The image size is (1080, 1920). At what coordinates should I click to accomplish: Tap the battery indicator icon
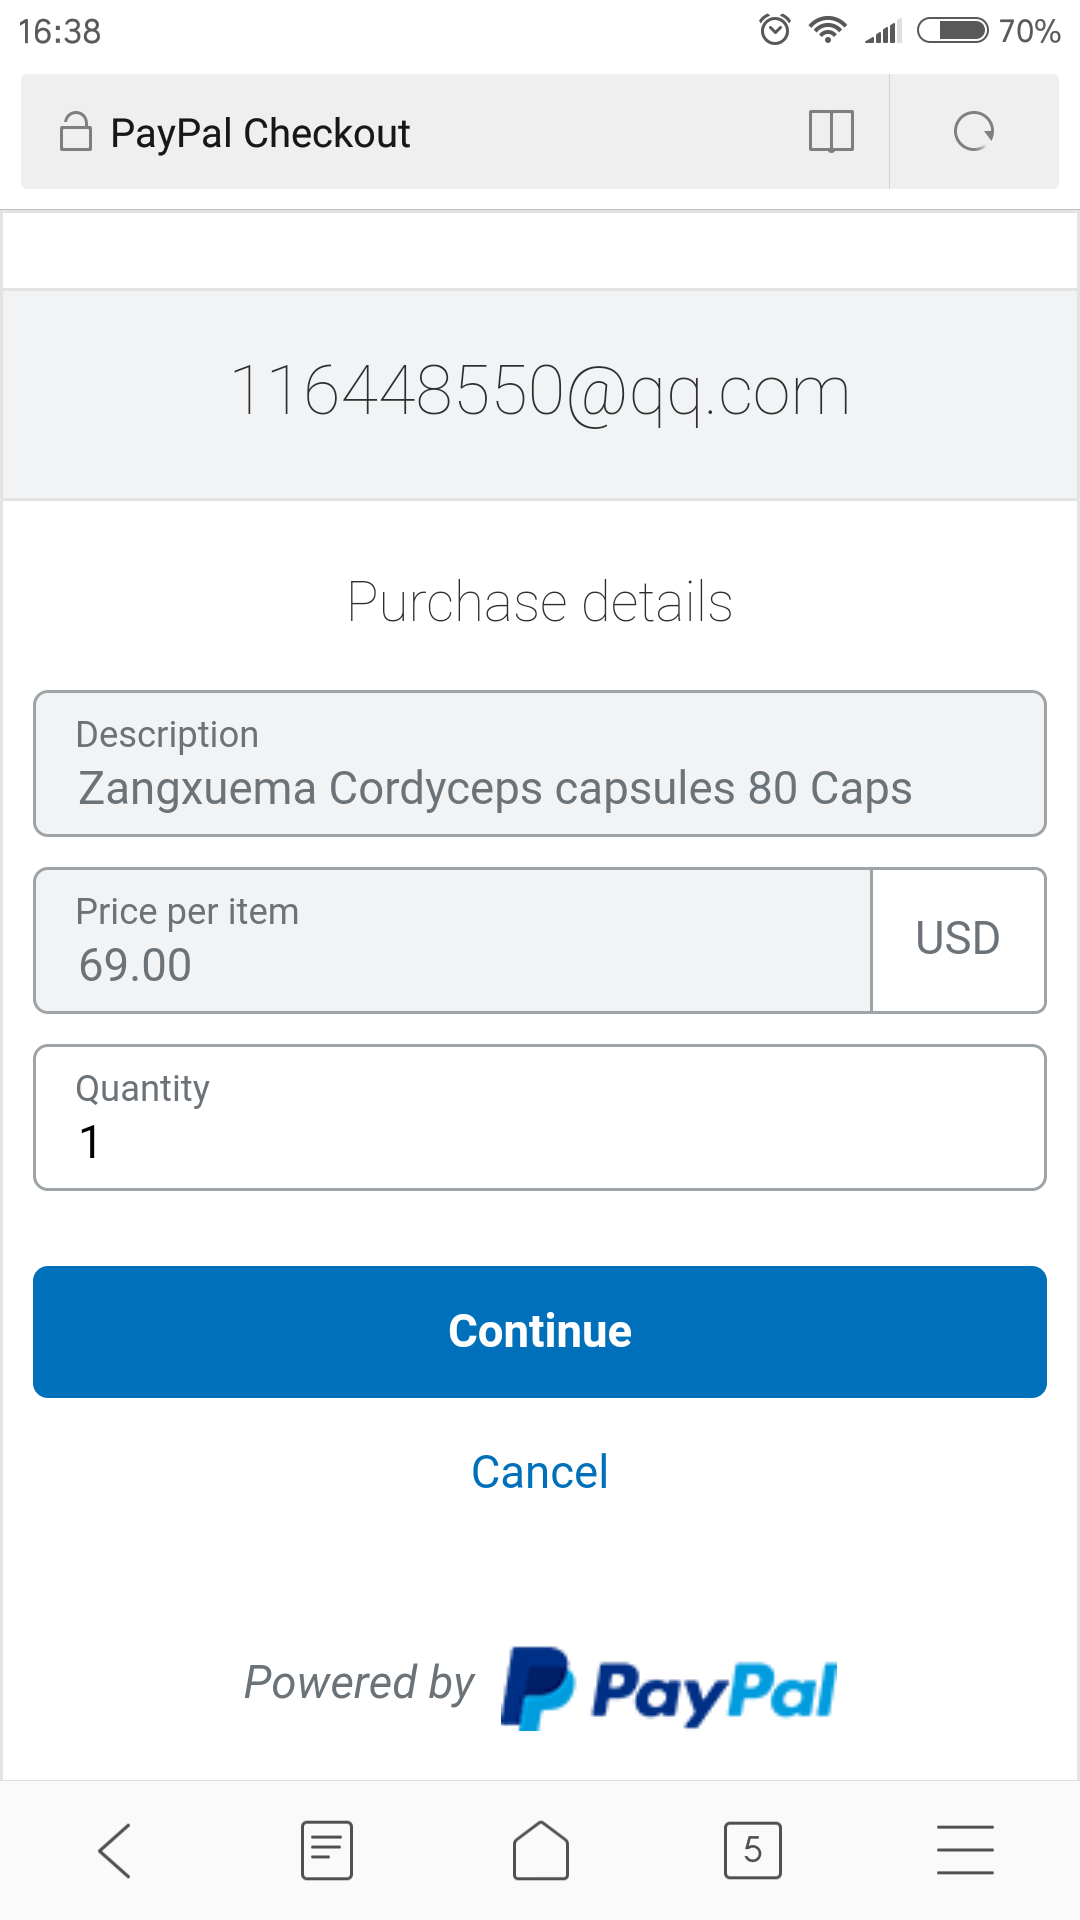pos(952,31)
